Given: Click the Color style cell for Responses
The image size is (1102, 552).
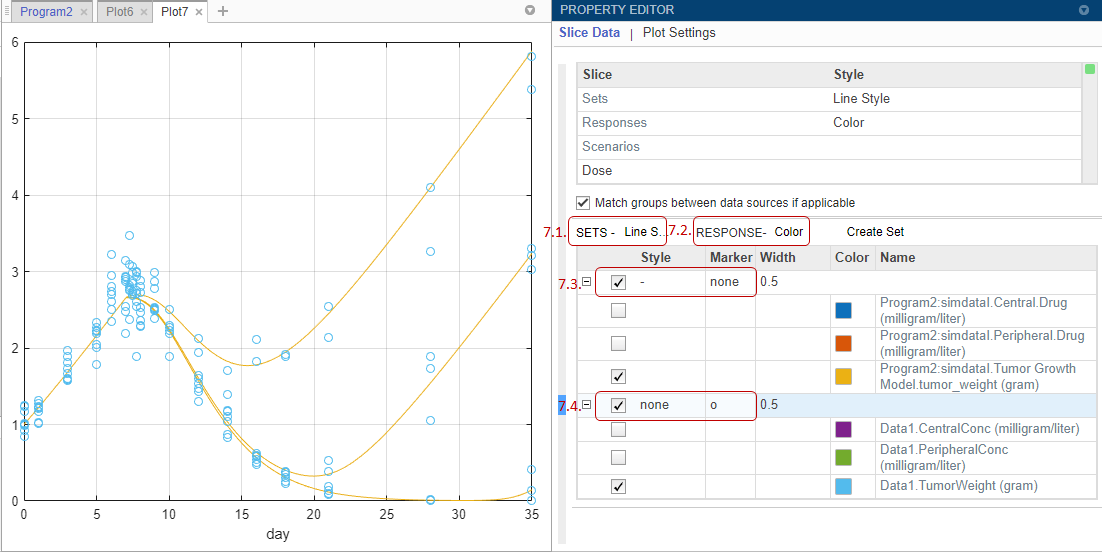Looking at the screenshot, I should [848, 123].
